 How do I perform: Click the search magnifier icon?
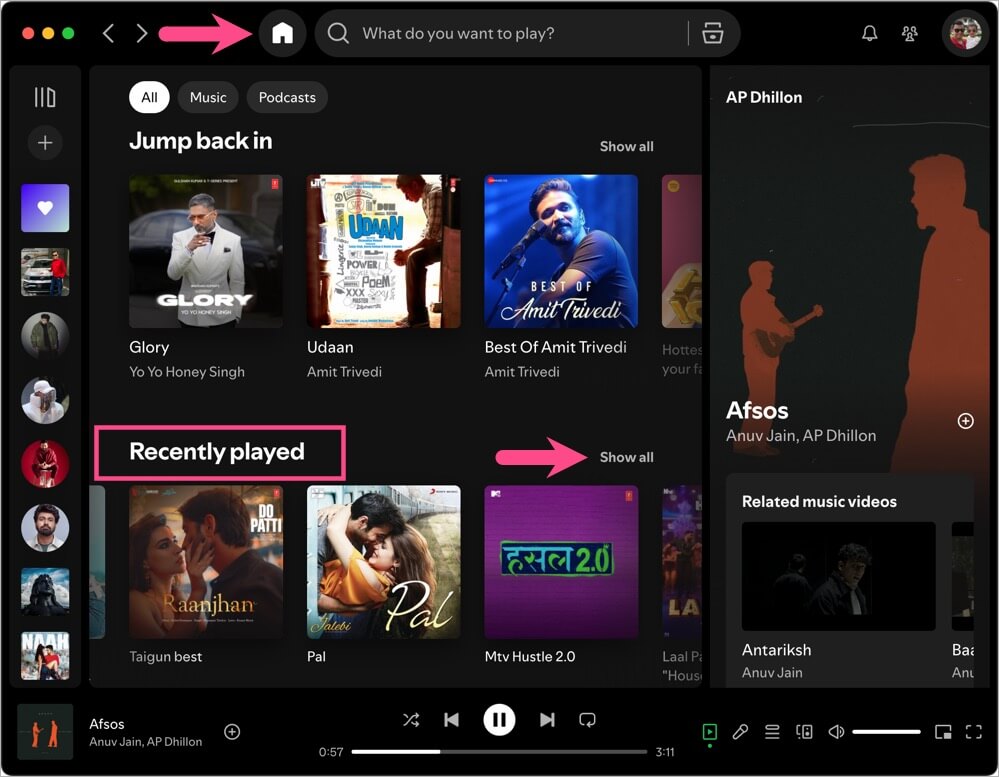coord(338,33)
